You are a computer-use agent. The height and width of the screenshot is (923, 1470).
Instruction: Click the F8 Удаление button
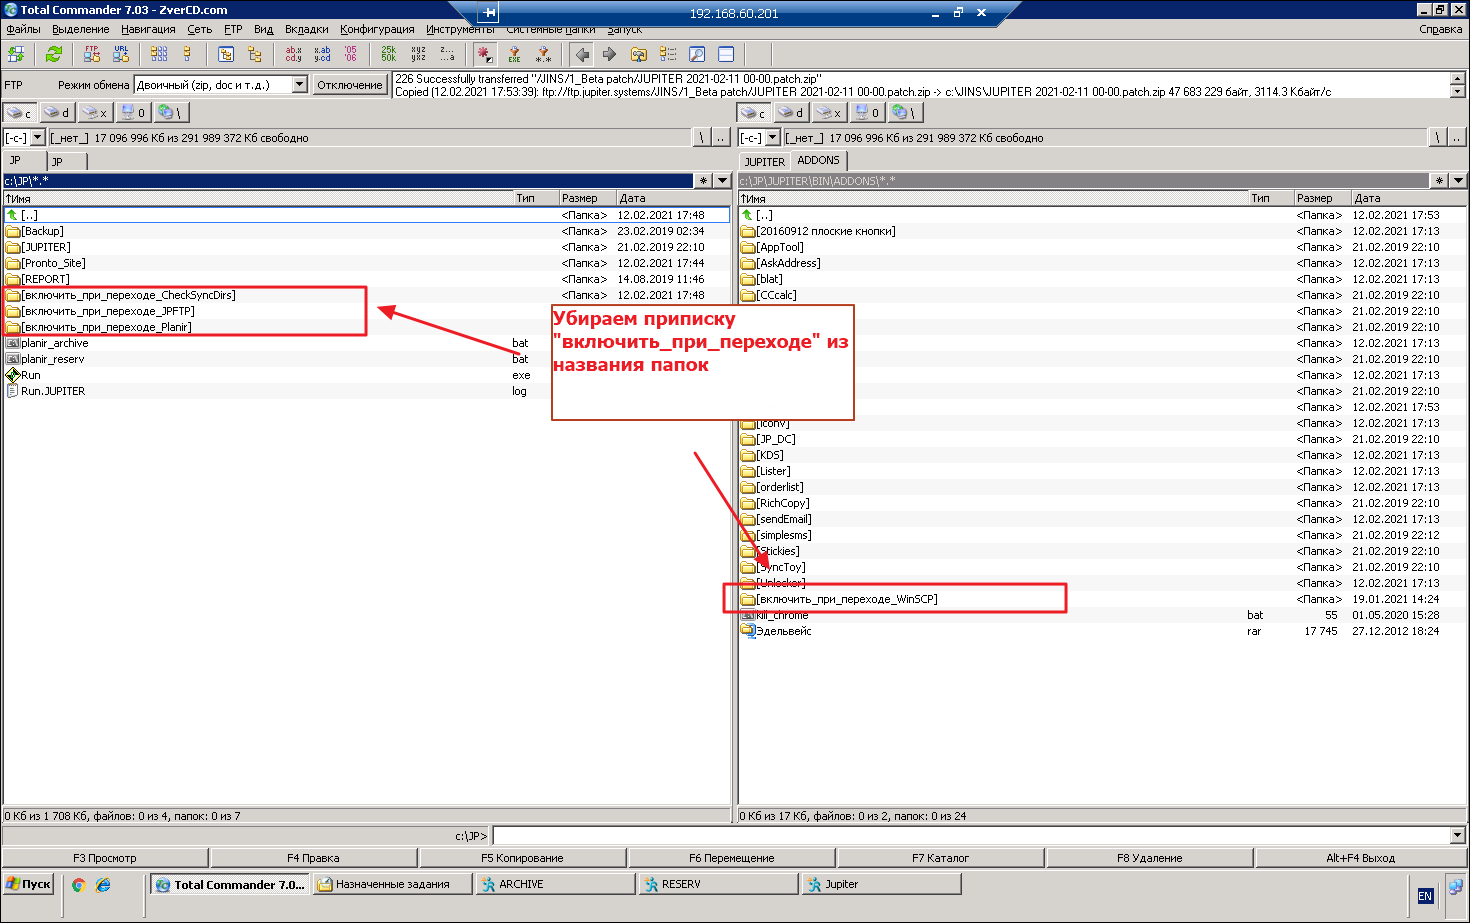point(1150,858)
